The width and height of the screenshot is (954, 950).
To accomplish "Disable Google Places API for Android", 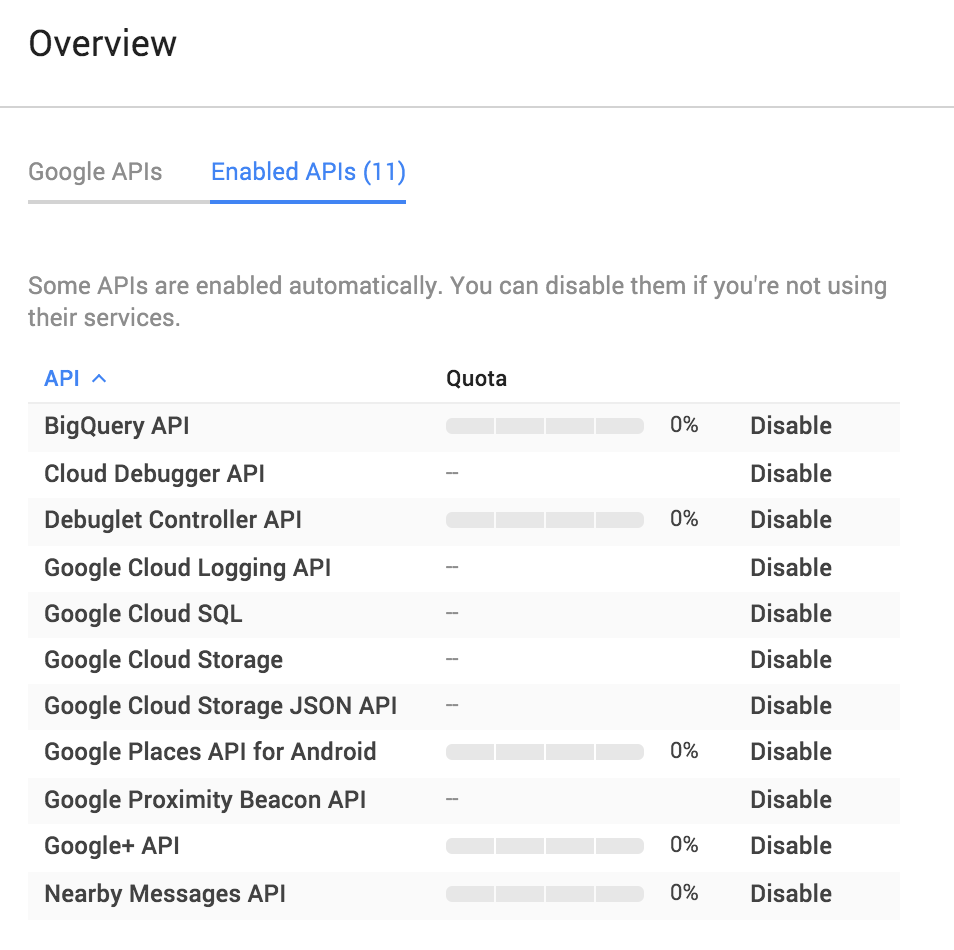I will pos(791,752).
